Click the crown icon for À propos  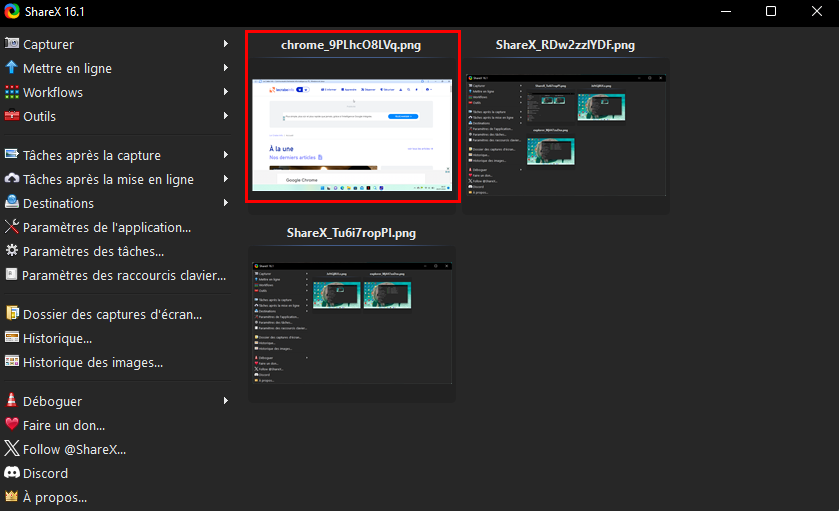tap(11, 496)
